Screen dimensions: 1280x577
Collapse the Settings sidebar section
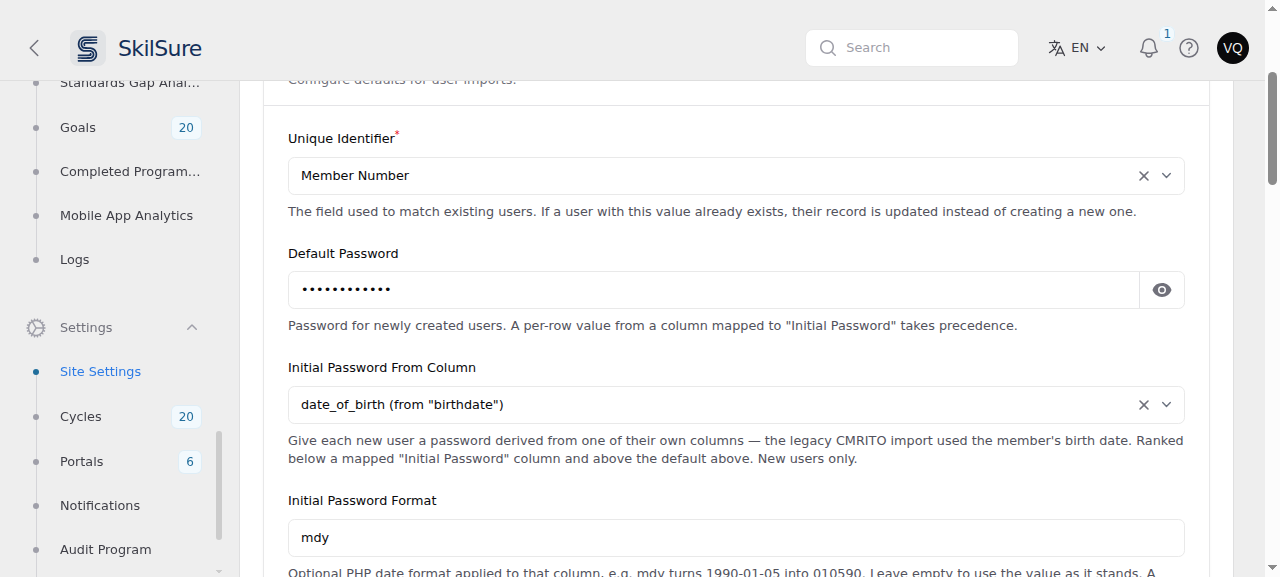192,328
